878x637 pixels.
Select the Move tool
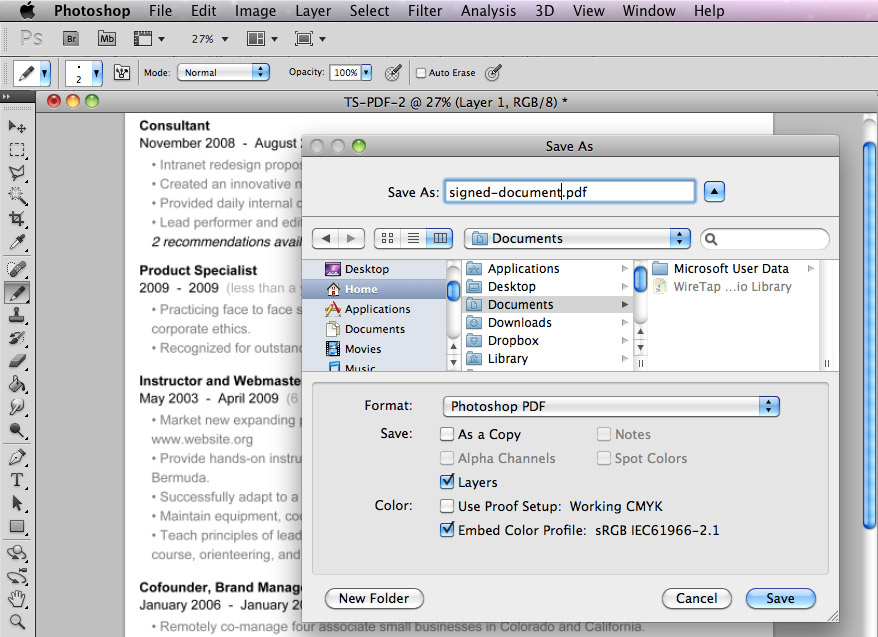(17, 127)
